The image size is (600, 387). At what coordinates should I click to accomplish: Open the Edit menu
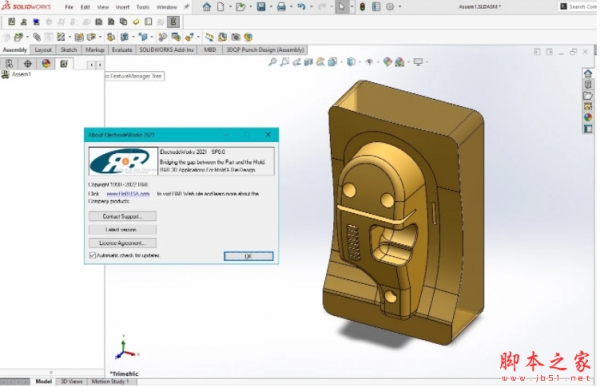[85, 7]
